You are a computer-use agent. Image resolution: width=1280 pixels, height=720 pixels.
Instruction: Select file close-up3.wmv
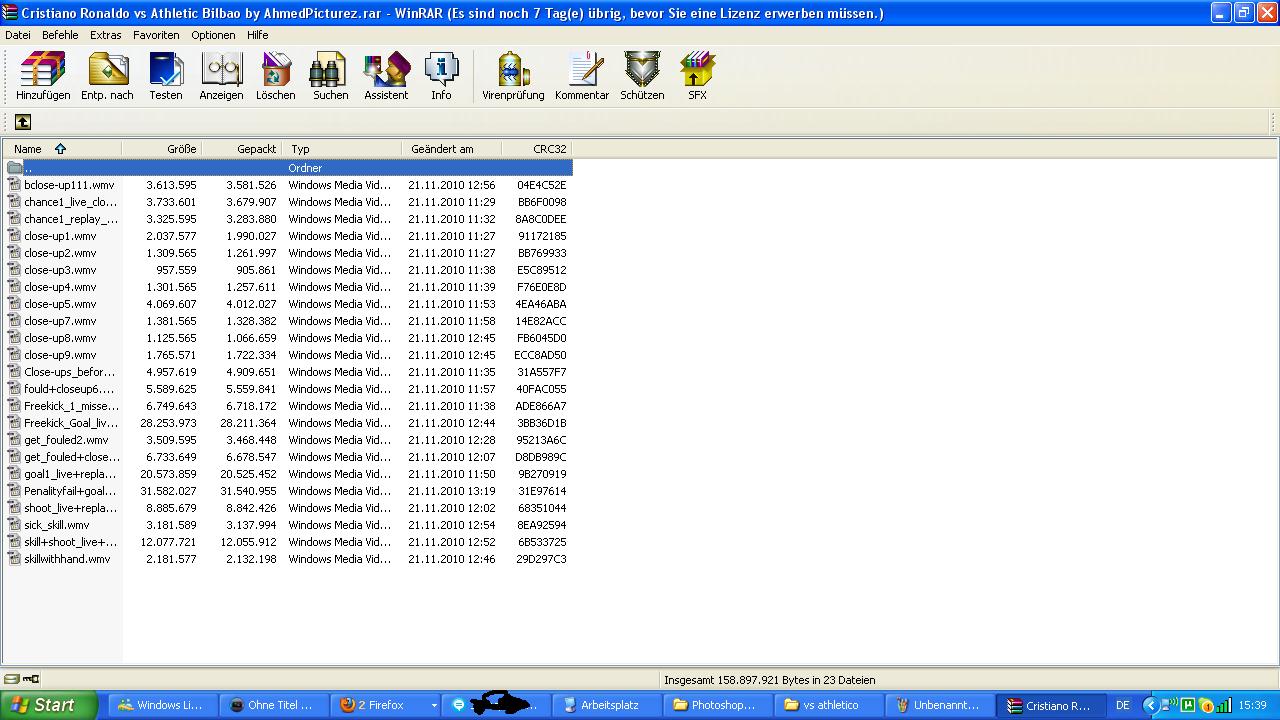[x=60, y=270]
